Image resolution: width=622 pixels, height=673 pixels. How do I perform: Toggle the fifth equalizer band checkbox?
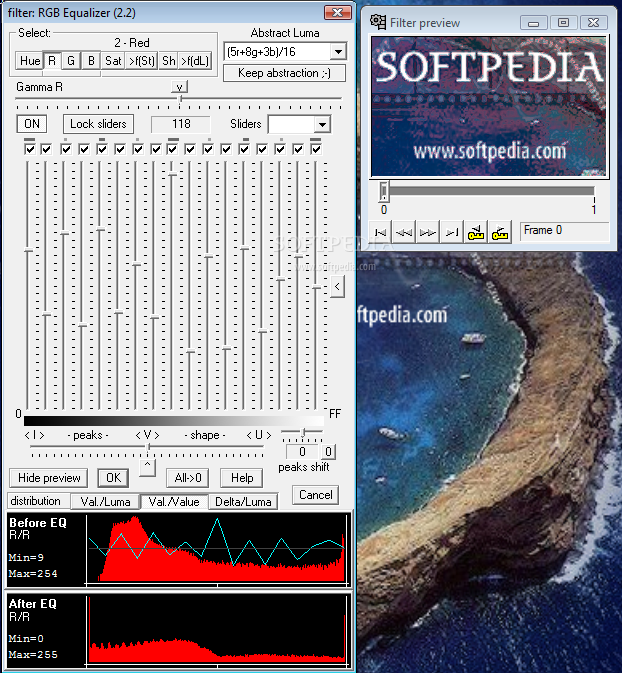102,149
